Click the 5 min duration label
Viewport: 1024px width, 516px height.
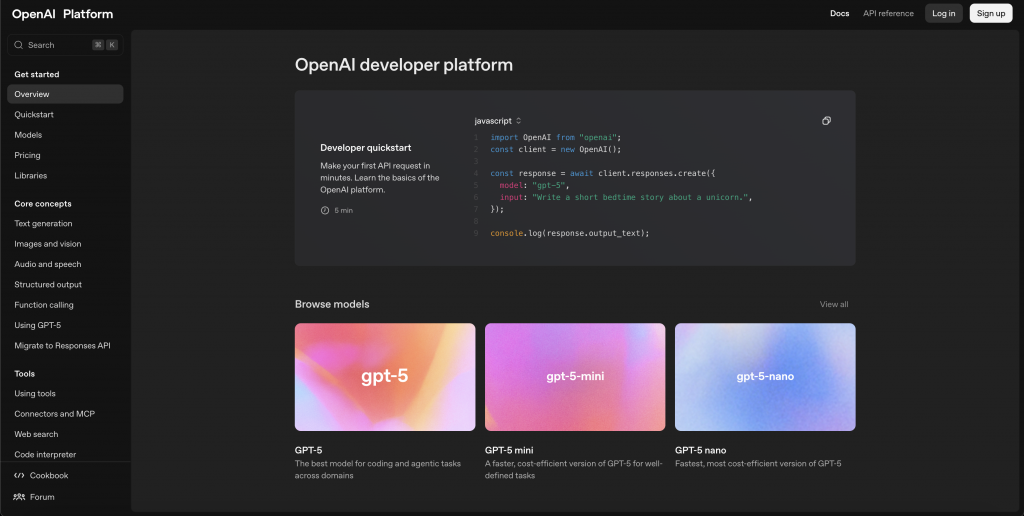344,210
